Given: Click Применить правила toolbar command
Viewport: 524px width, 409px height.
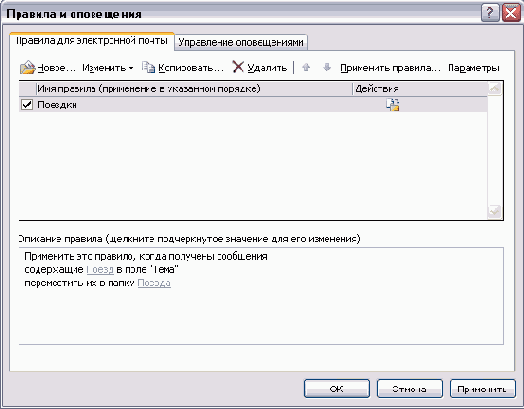Looking at the screenshot, I should click(x=390, y=68).
